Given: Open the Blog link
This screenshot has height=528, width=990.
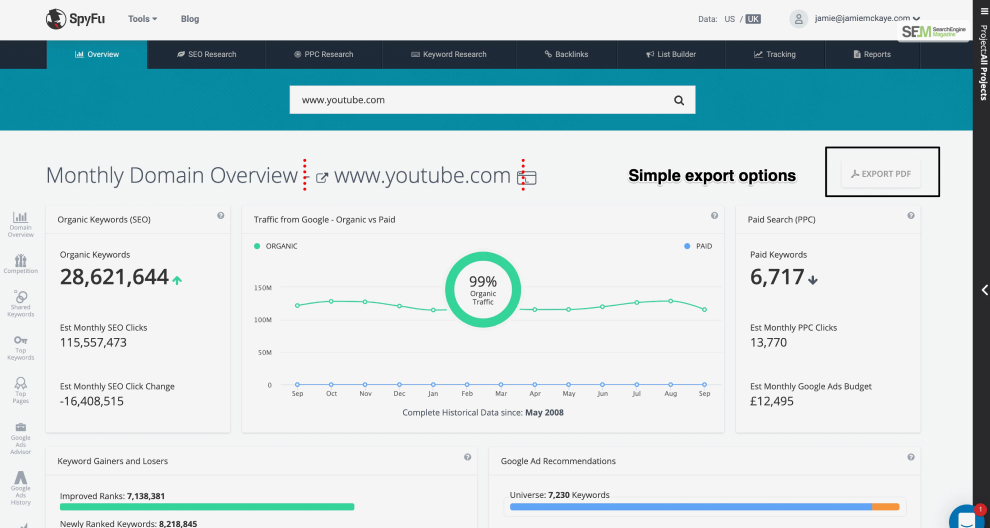Looking at the screenshot, I should (189, 19).
